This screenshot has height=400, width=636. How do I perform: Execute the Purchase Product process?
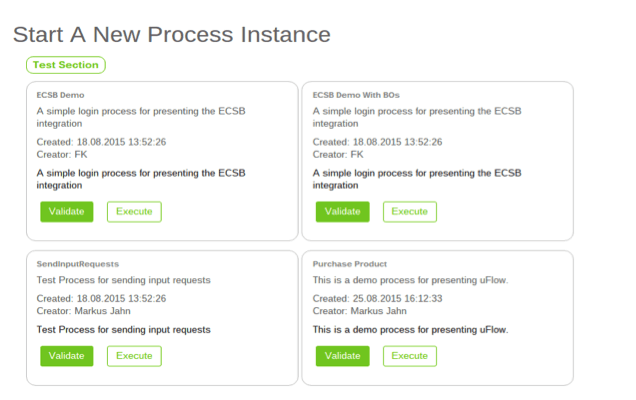click(410, 356)
